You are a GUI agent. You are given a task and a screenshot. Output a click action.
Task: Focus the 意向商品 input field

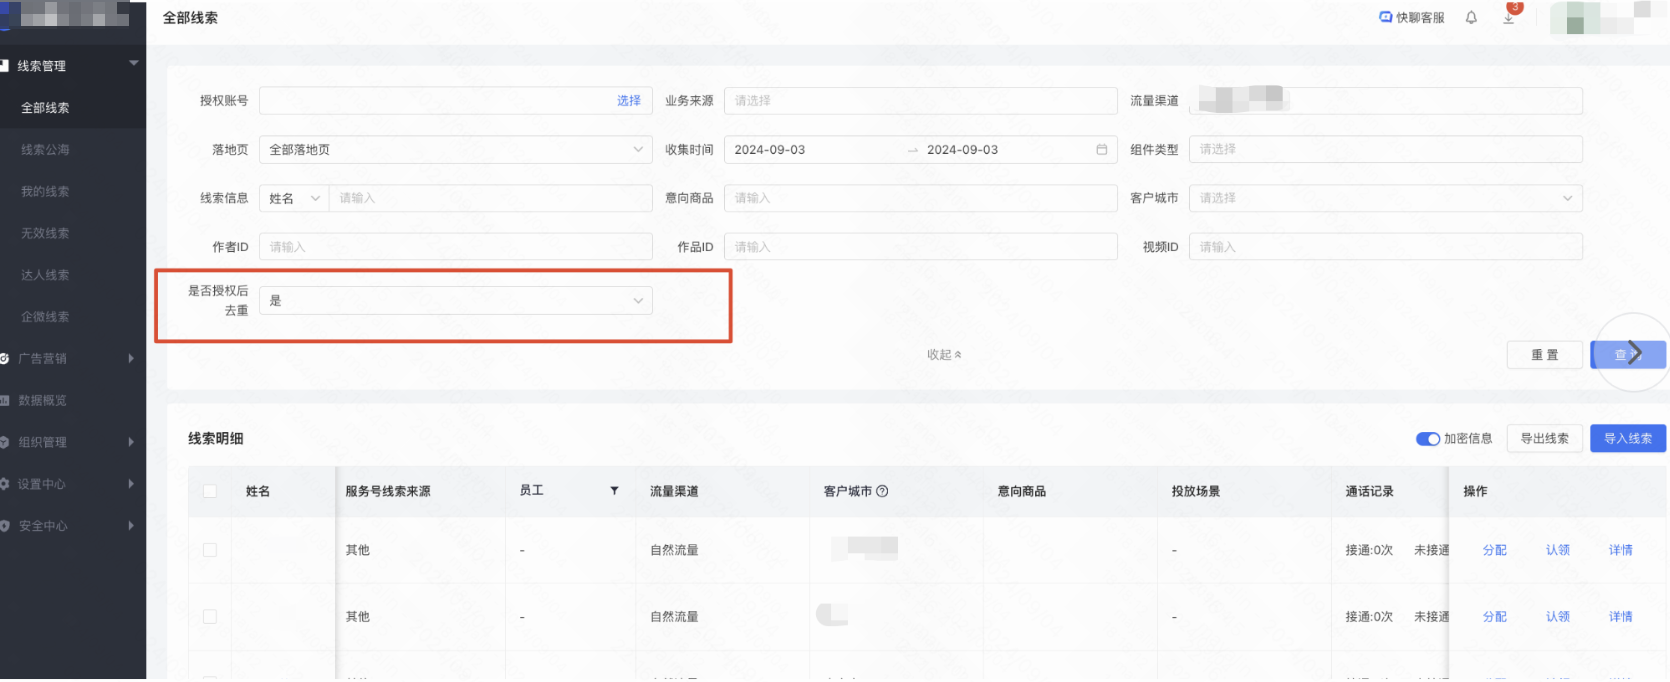coord(920,198)
